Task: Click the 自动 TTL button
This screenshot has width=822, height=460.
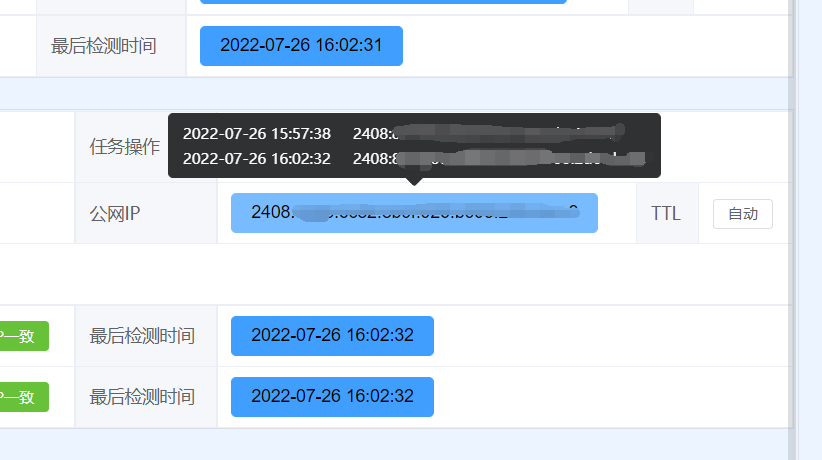Action: pyautogui.click(x=742, y=213)
